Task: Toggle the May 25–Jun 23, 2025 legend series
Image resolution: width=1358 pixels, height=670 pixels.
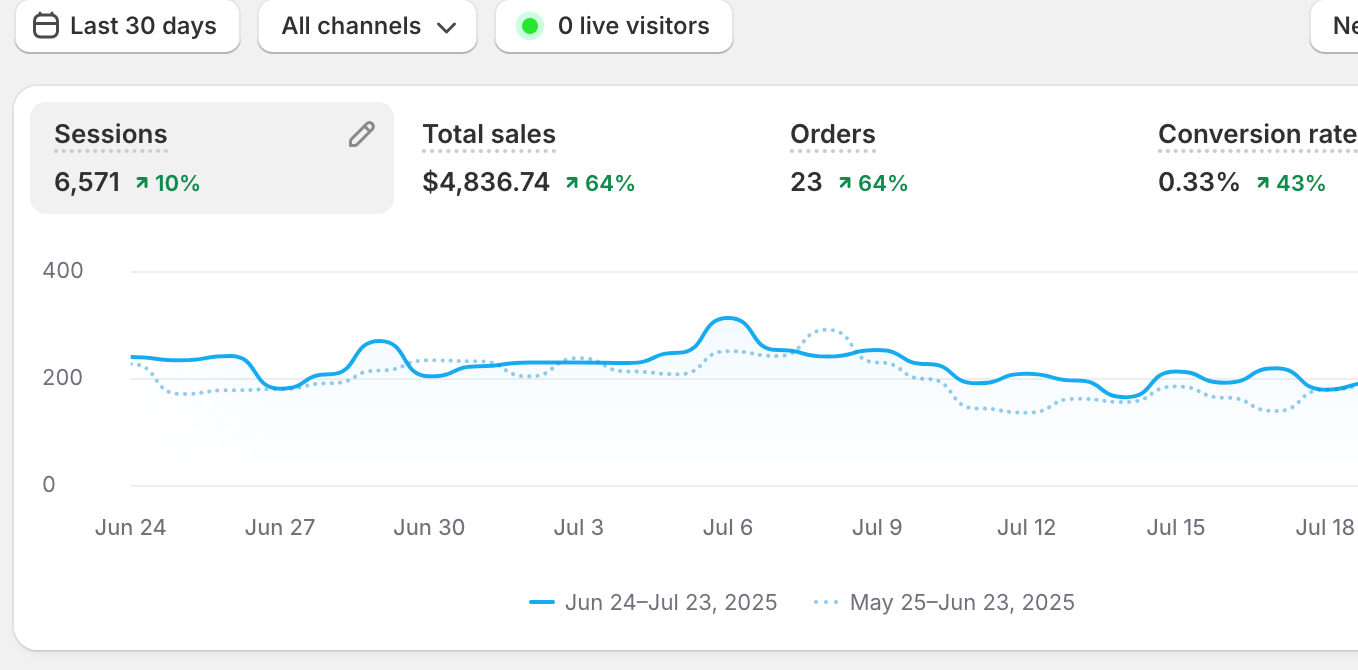Action: point(961,602)
